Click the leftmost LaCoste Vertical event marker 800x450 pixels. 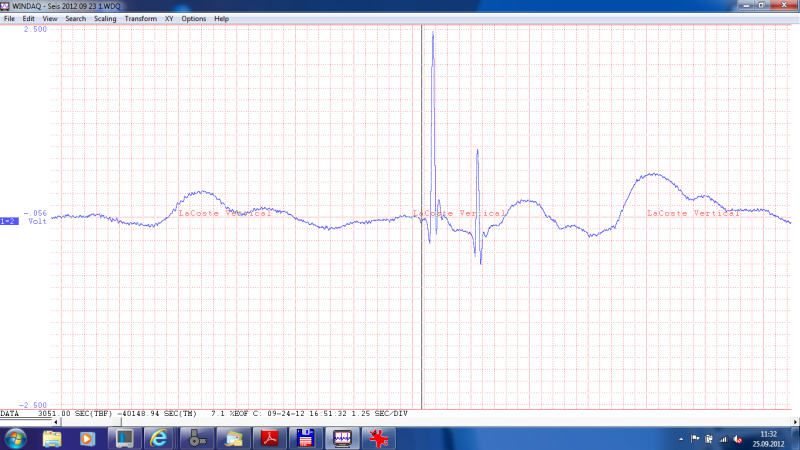[224, 213]
